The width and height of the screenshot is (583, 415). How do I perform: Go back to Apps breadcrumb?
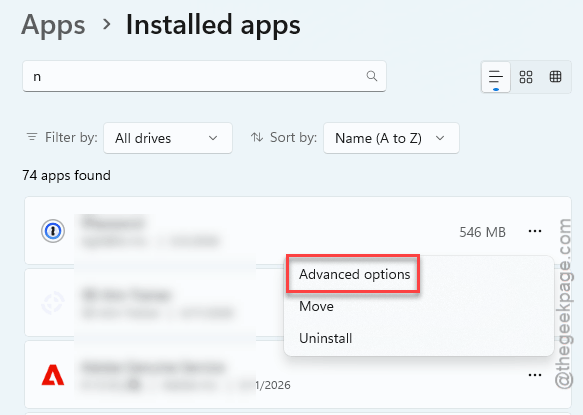[x=53, y=25]
